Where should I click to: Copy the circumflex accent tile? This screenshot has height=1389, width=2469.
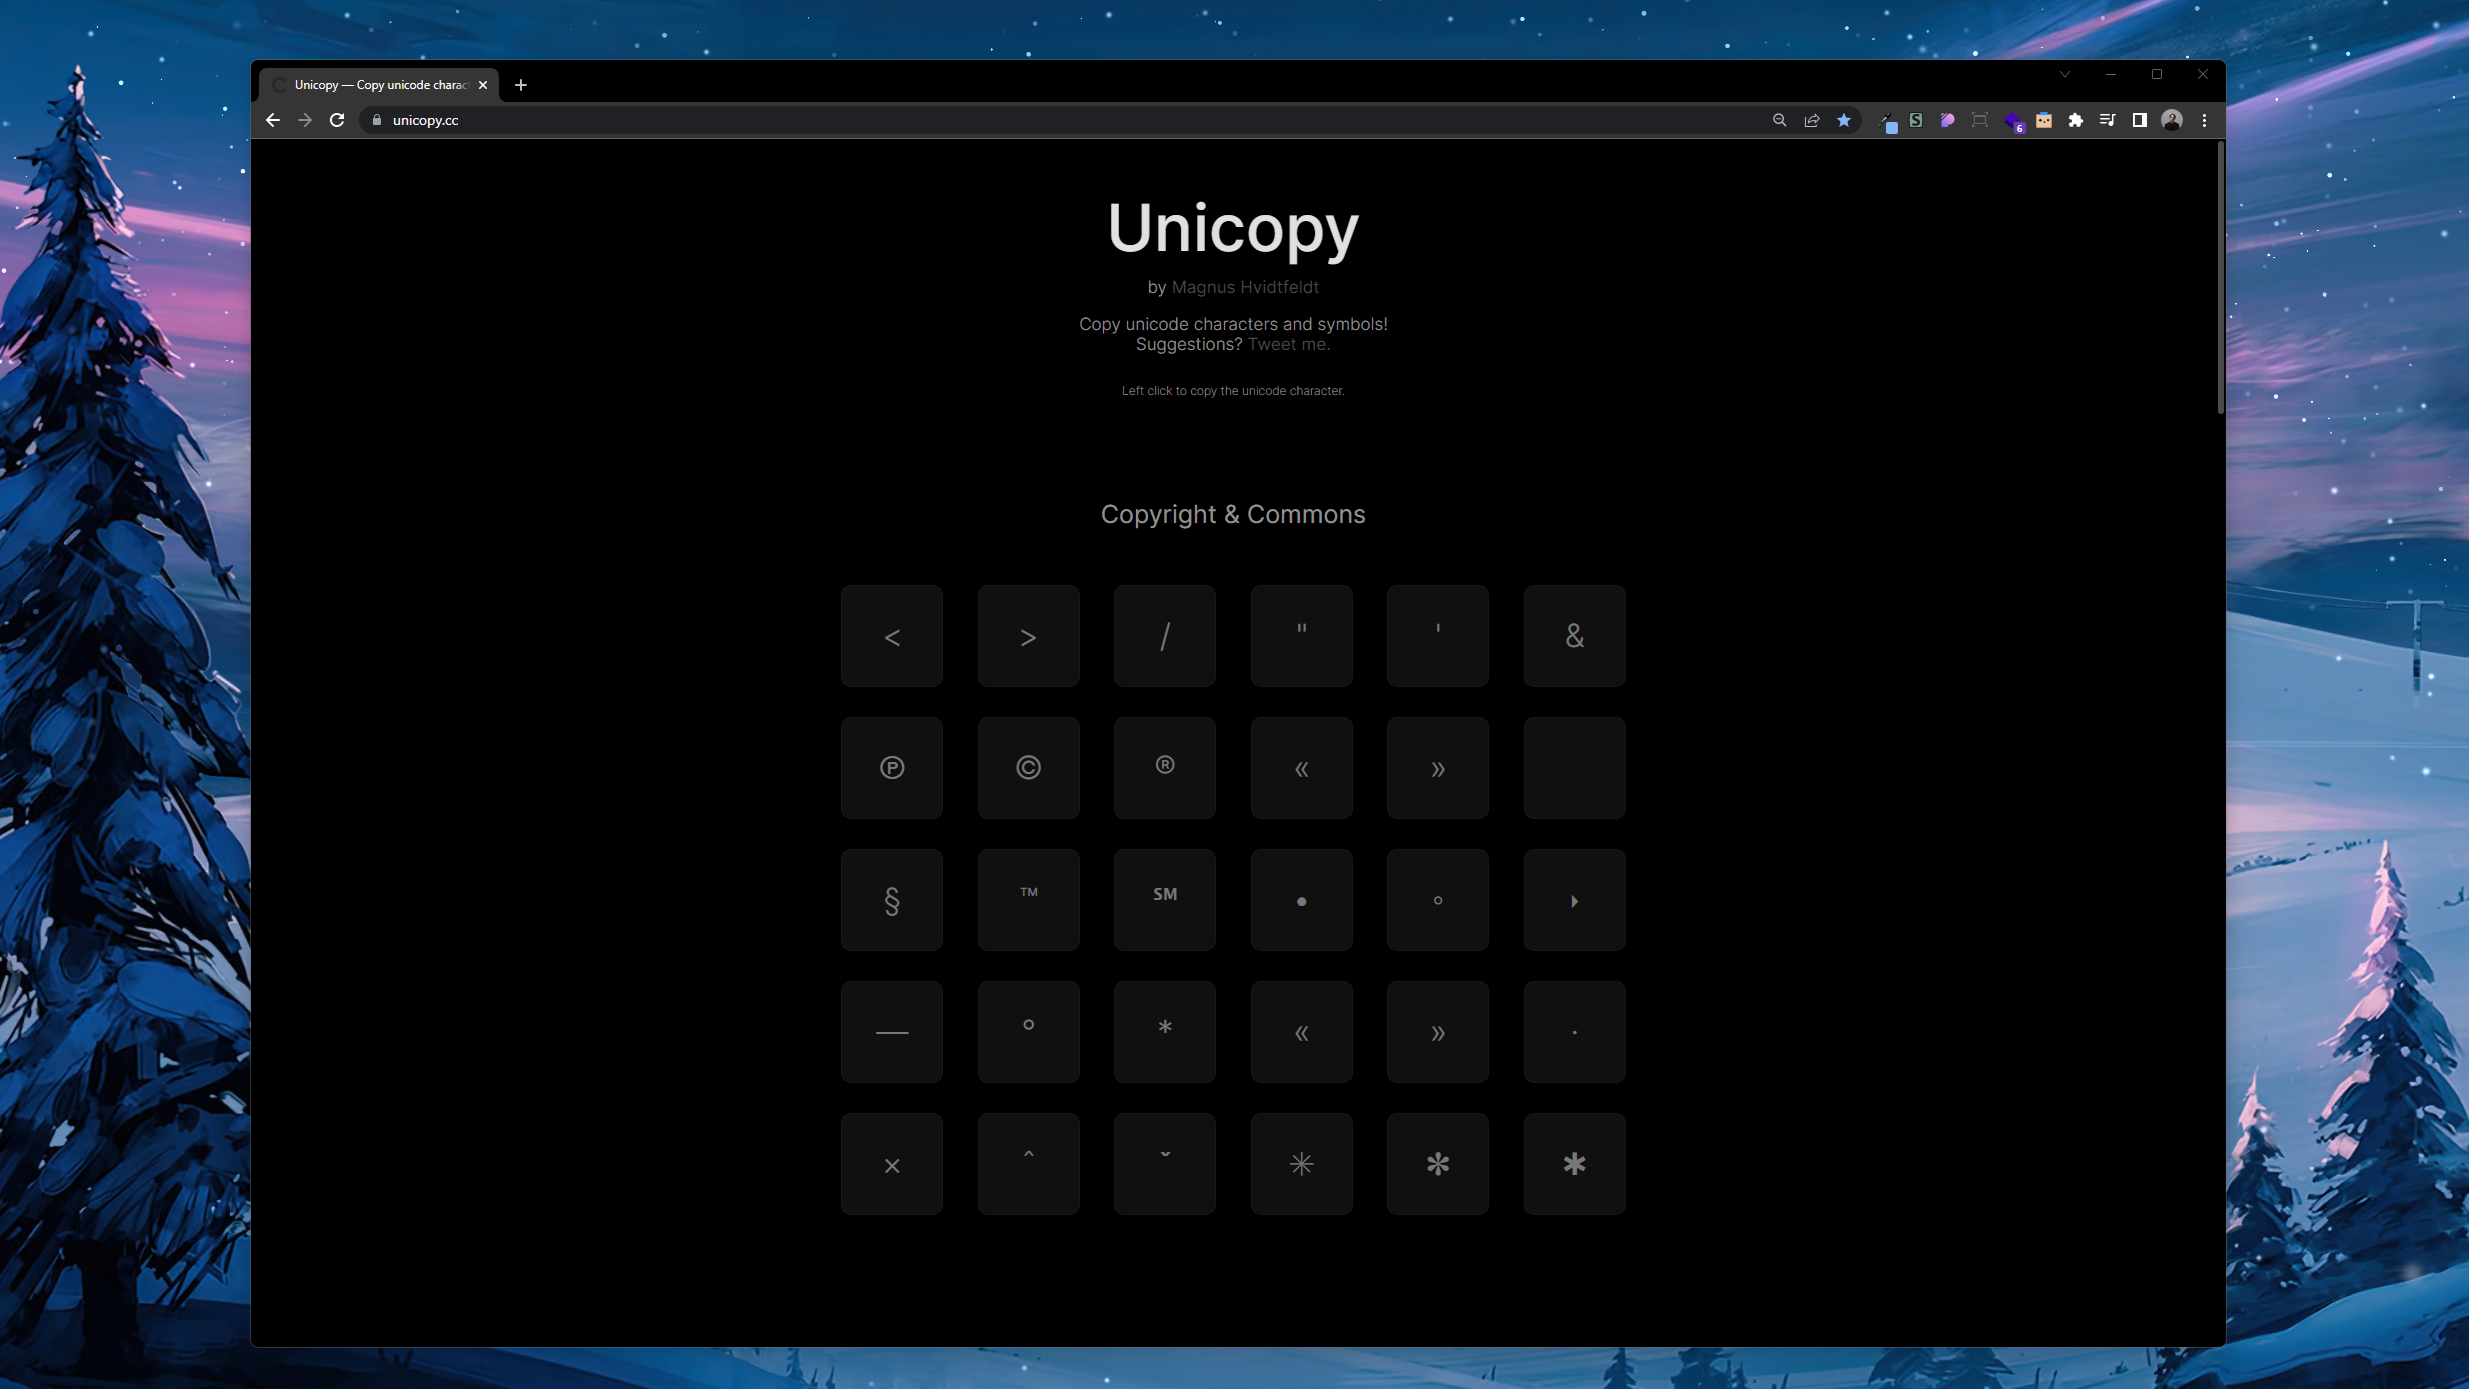coord(1028,1164)
